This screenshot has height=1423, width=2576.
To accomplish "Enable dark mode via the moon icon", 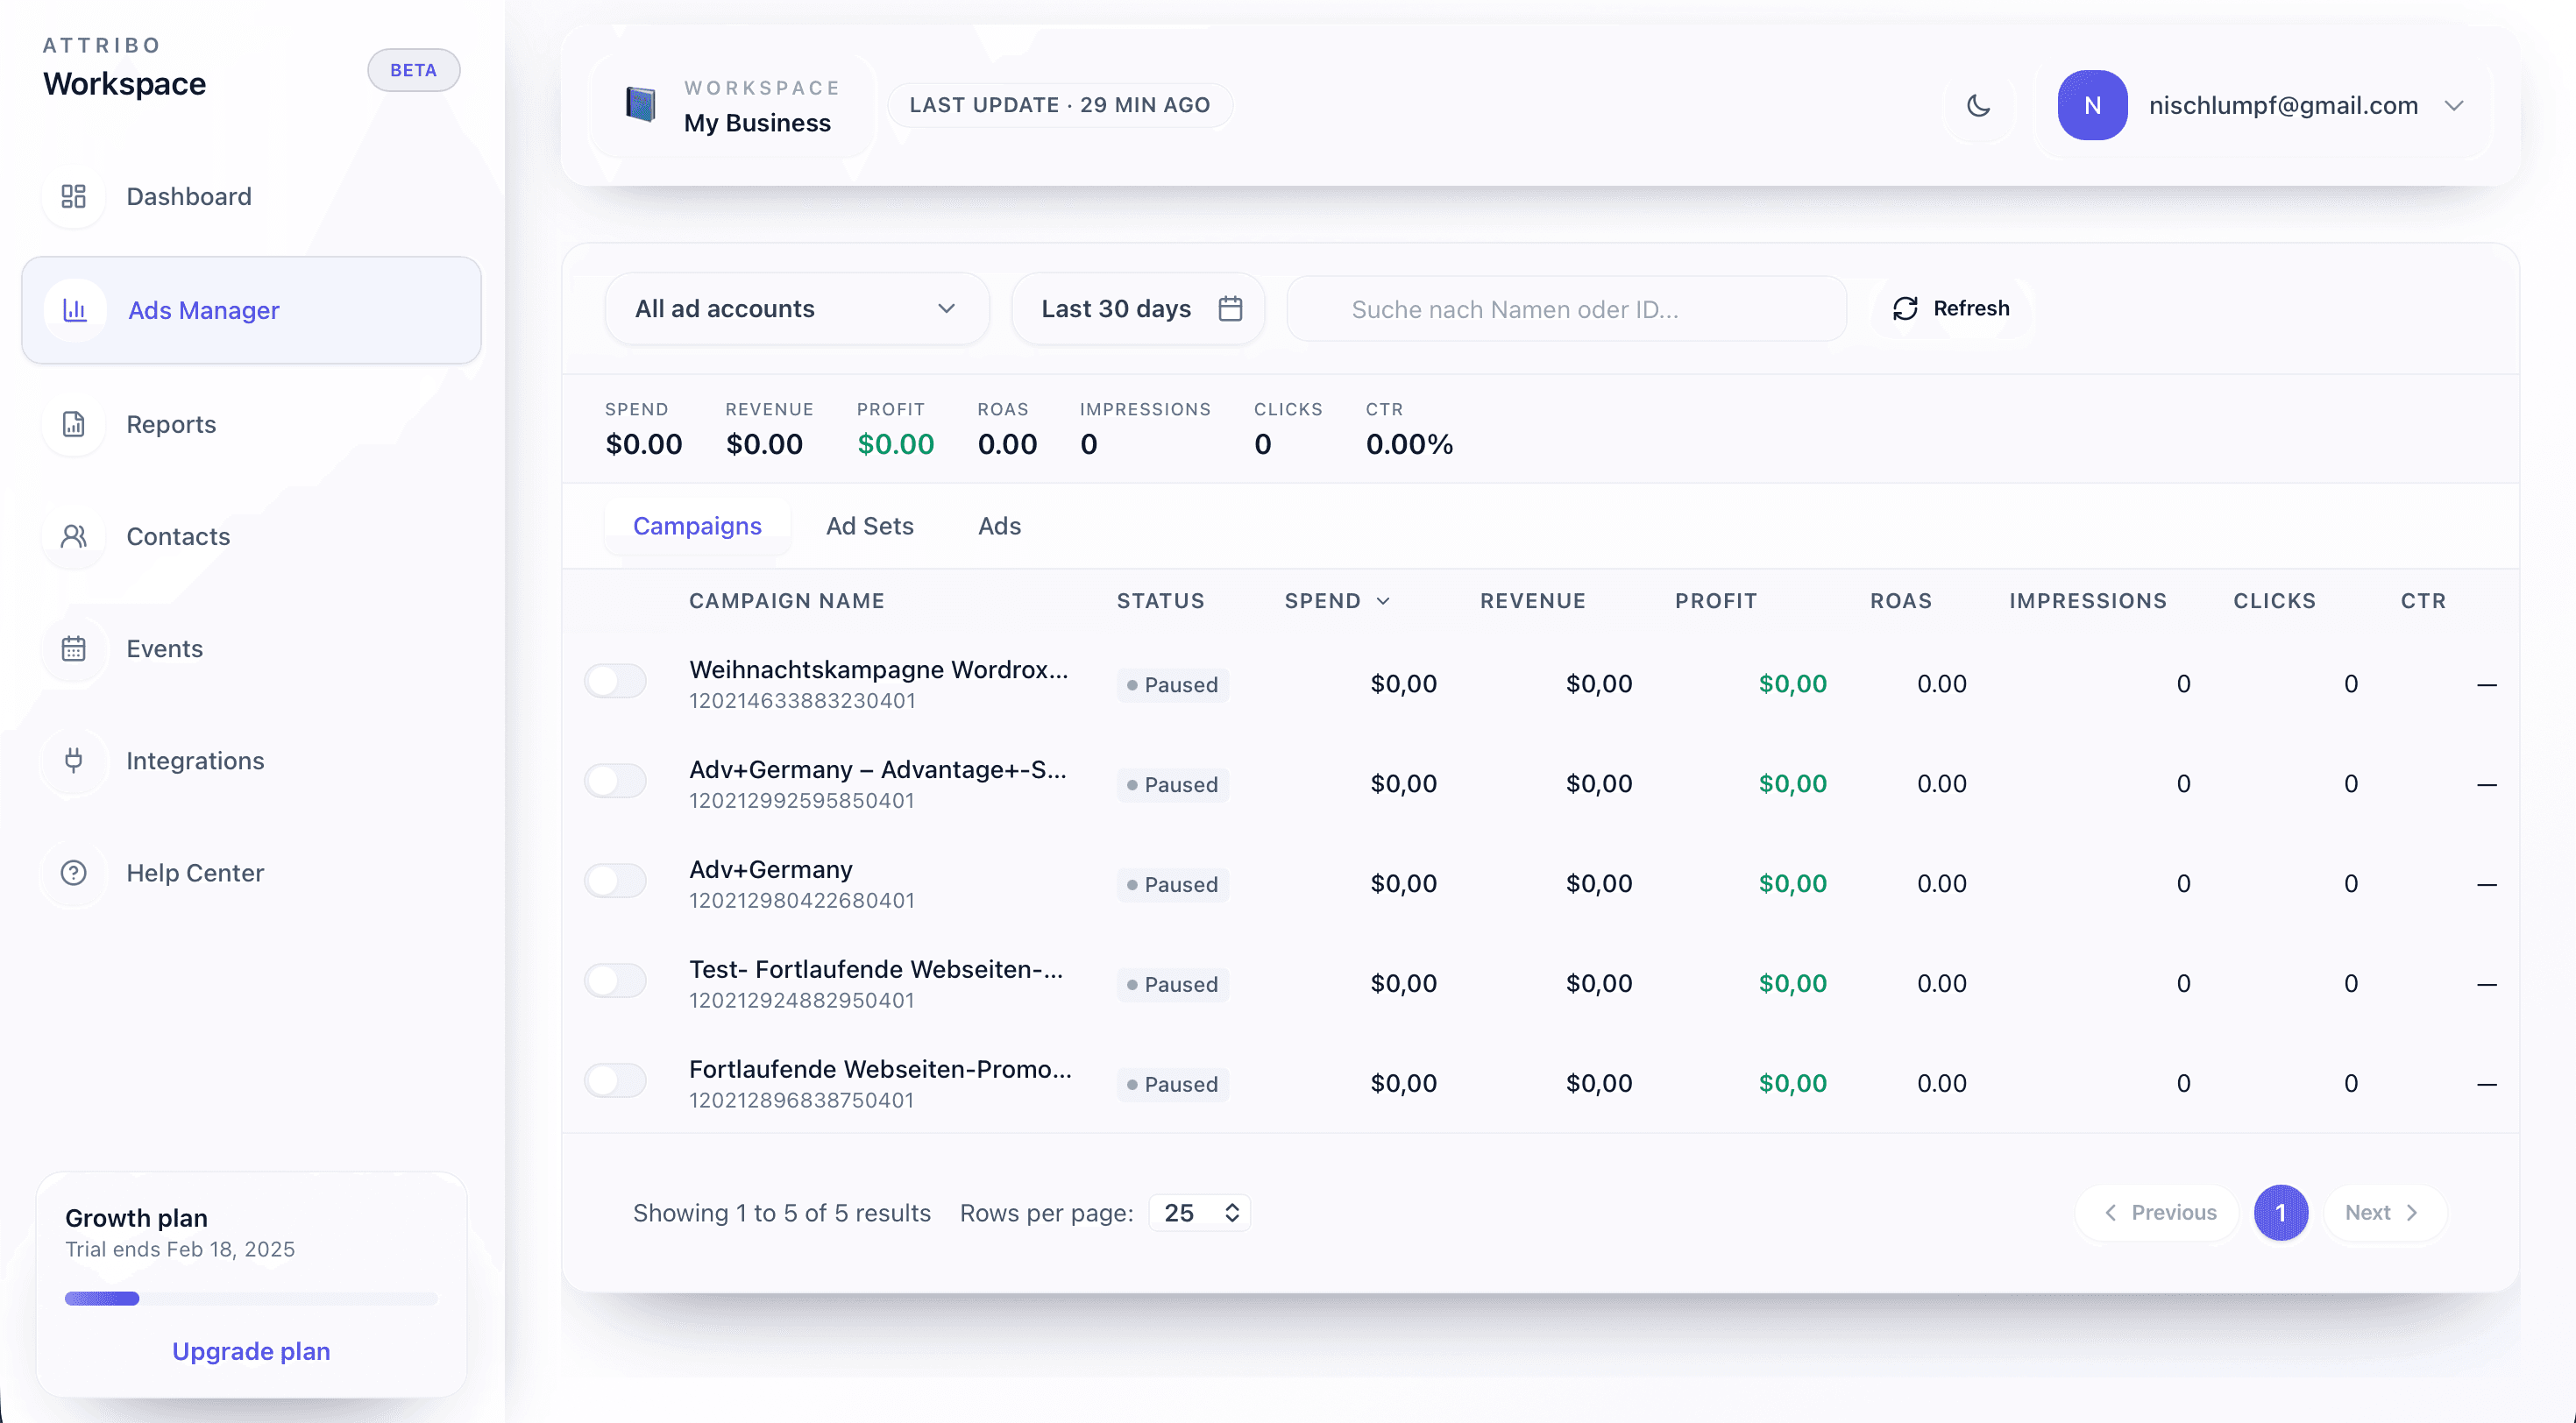I will [x=1979, y=105].
